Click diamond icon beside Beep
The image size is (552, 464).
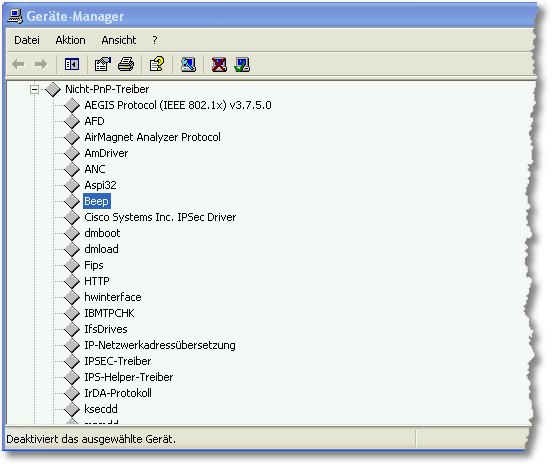72,201
